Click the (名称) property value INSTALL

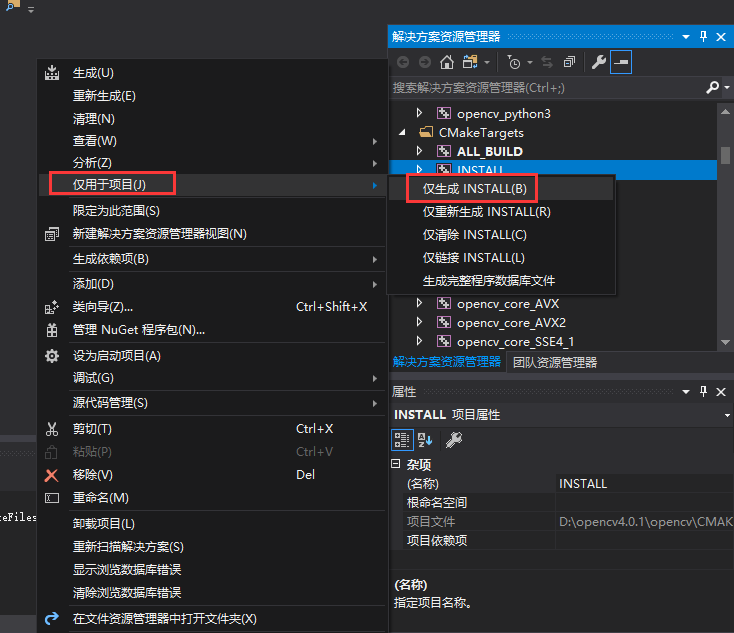pos(645,484)
